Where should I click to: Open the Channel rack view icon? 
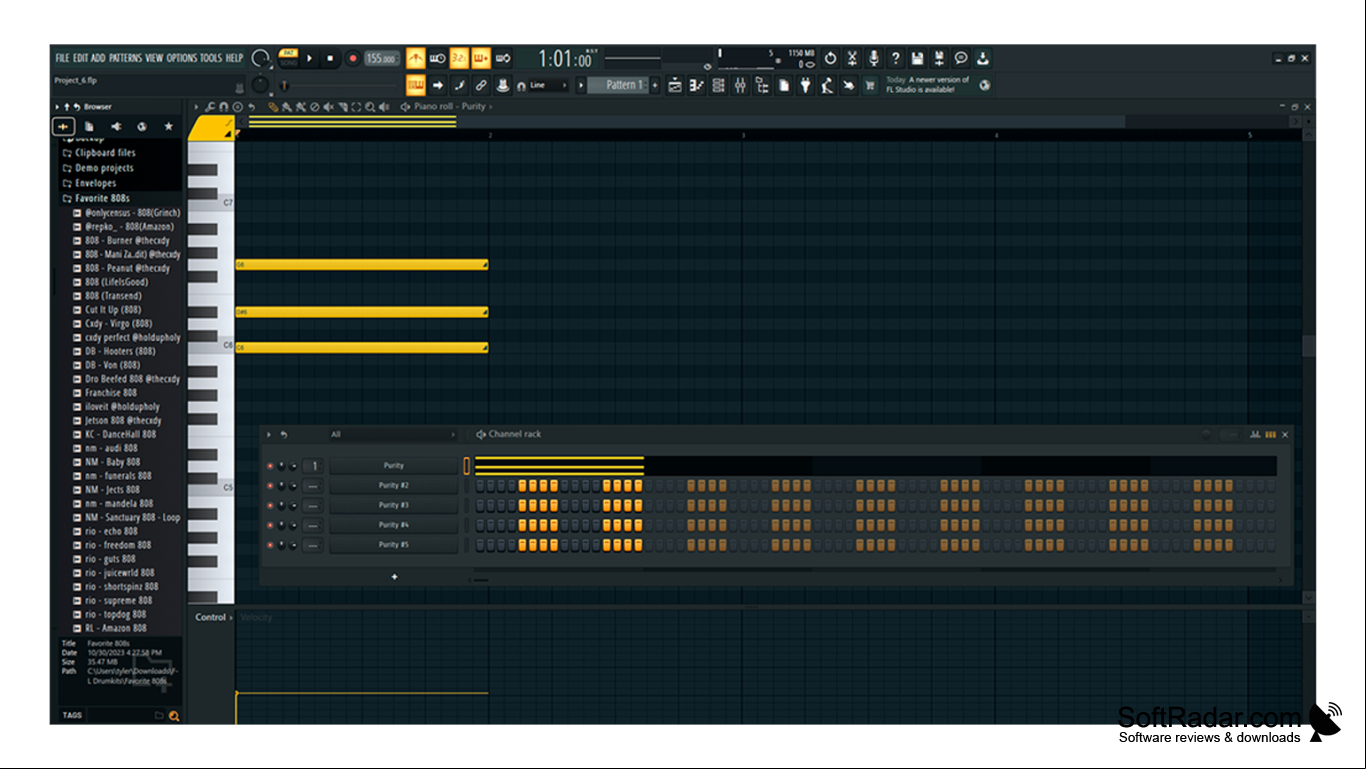pyautogui.click(x=718, y=86)
